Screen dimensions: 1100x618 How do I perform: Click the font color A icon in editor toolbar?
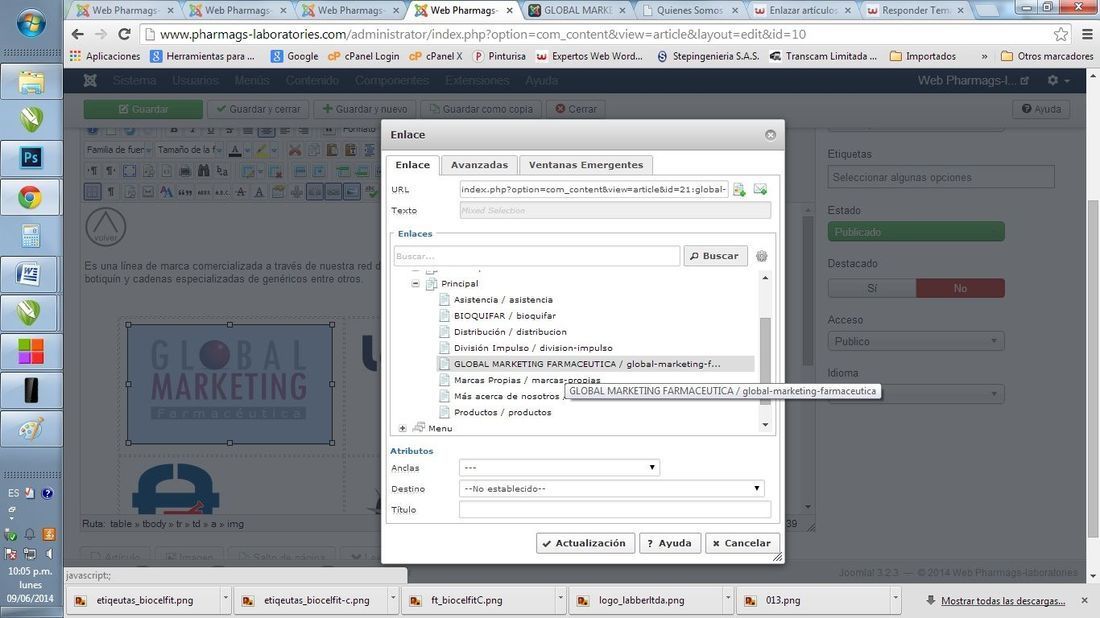tap(234, 149)
